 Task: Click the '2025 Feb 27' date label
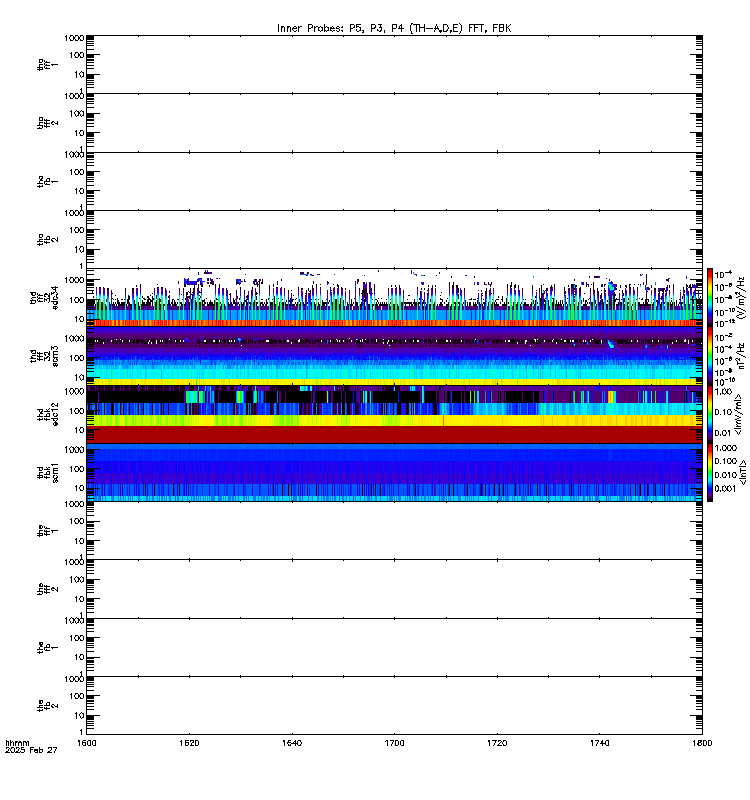[31, 750]
